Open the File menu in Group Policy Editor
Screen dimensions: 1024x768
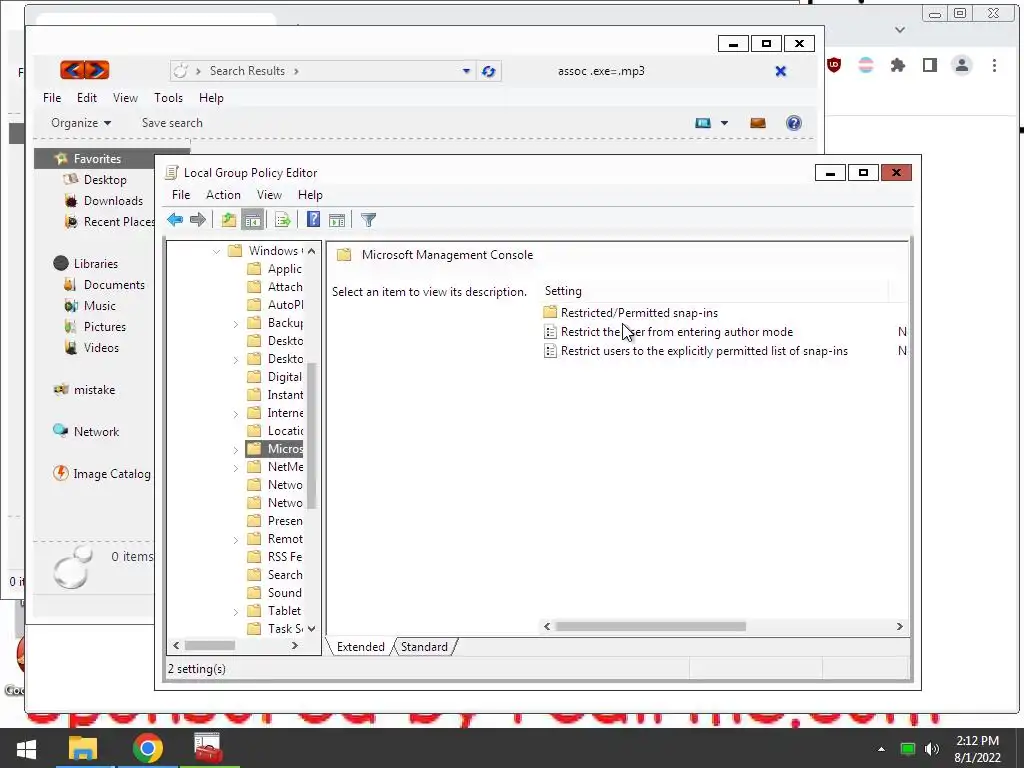[x=181, y=195]
